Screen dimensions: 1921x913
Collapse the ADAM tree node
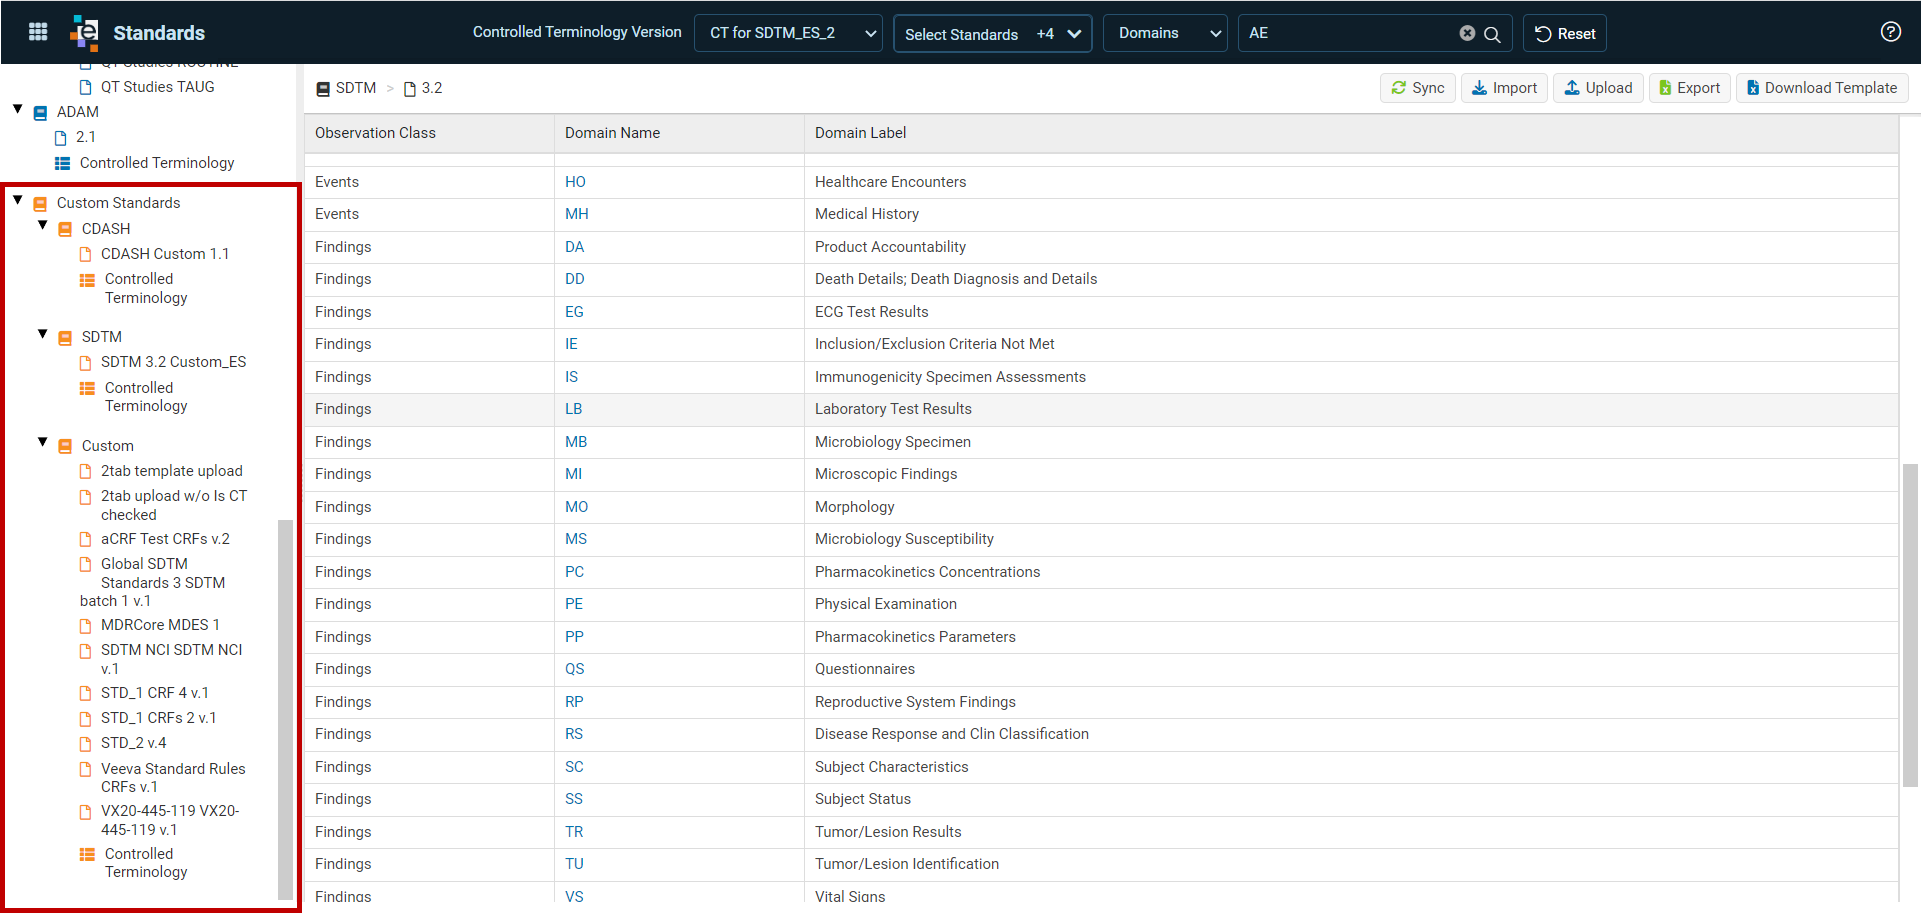coord(18,109)
